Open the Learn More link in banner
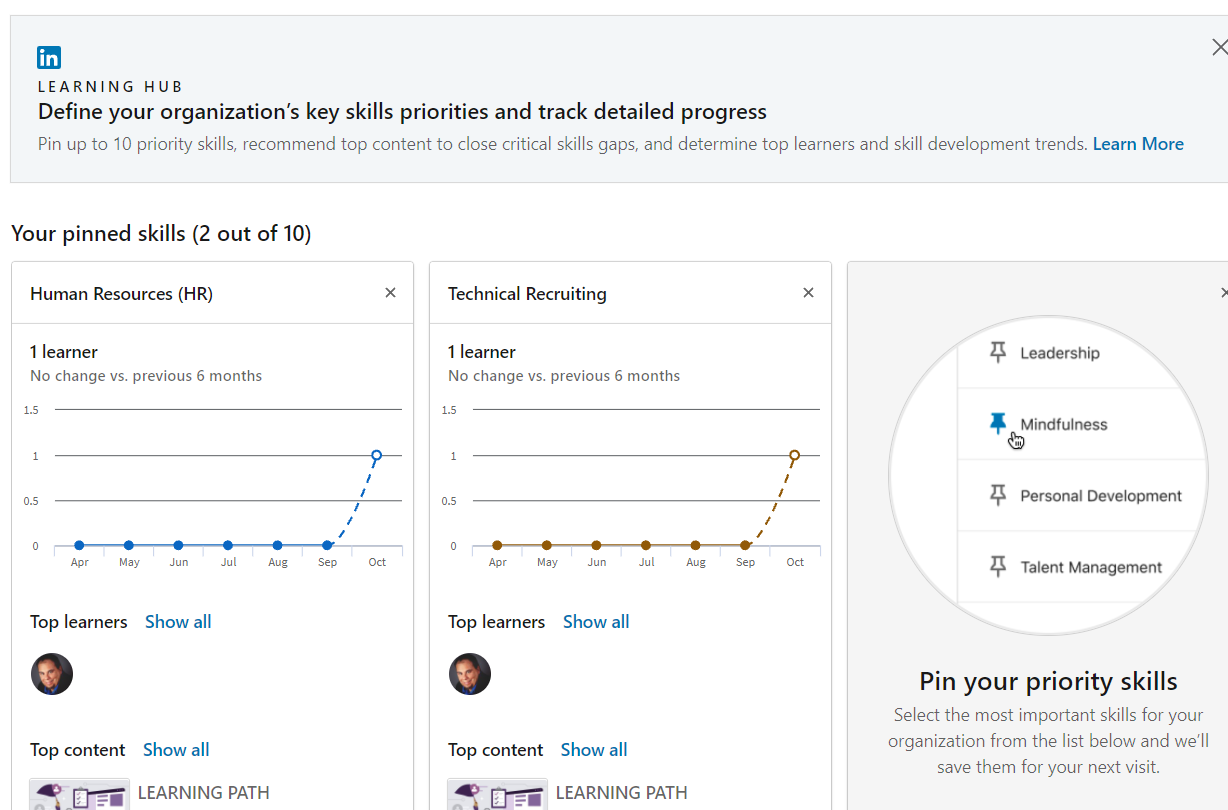Image resolution: width=1228 pixels, height=810 pixels. pyautogui.click(x=1137, y=144)
